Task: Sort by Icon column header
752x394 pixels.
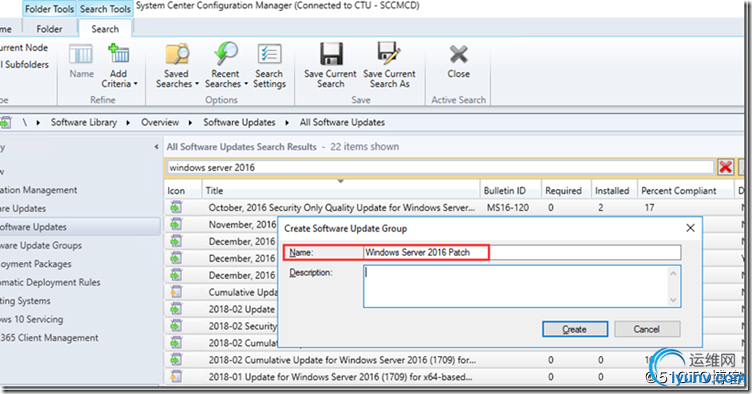Action: coord(183,191)
